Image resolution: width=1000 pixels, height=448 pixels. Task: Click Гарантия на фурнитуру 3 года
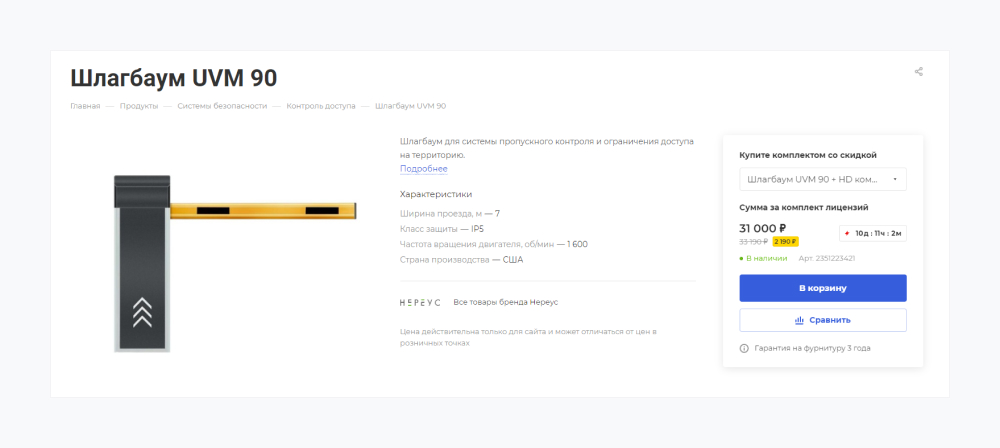tap(812, 348)
